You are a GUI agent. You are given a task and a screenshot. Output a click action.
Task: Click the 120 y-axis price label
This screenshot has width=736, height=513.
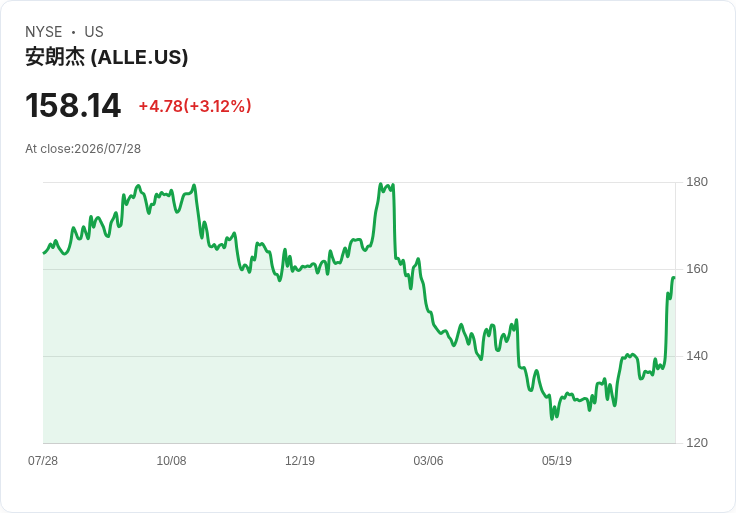coord(697,443)
